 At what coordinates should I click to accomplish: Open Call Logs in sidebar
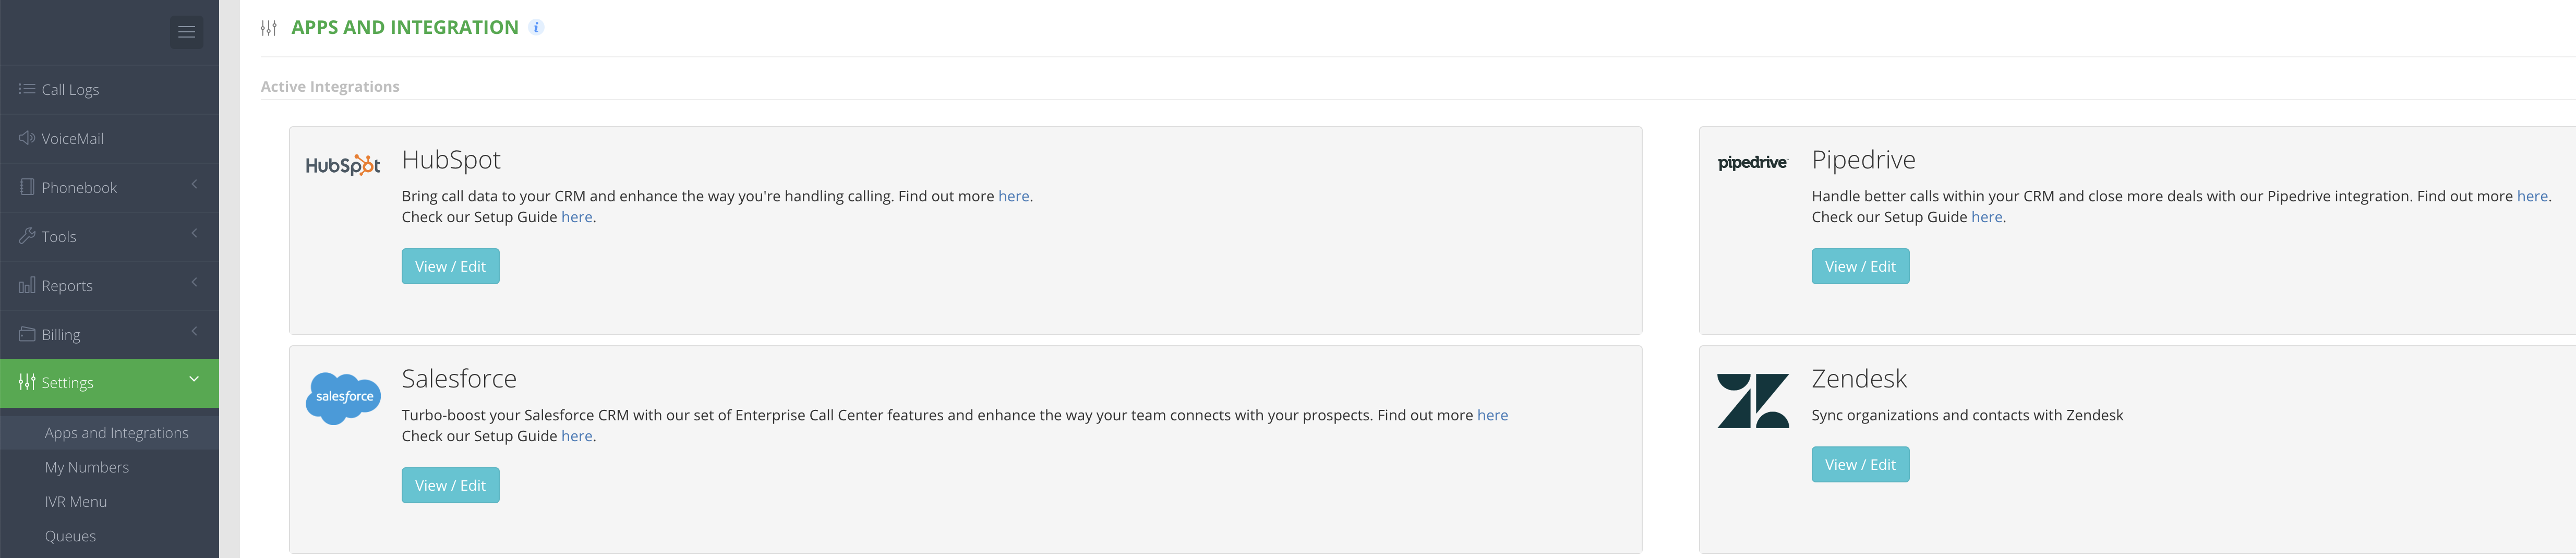[x=109, y=89]
